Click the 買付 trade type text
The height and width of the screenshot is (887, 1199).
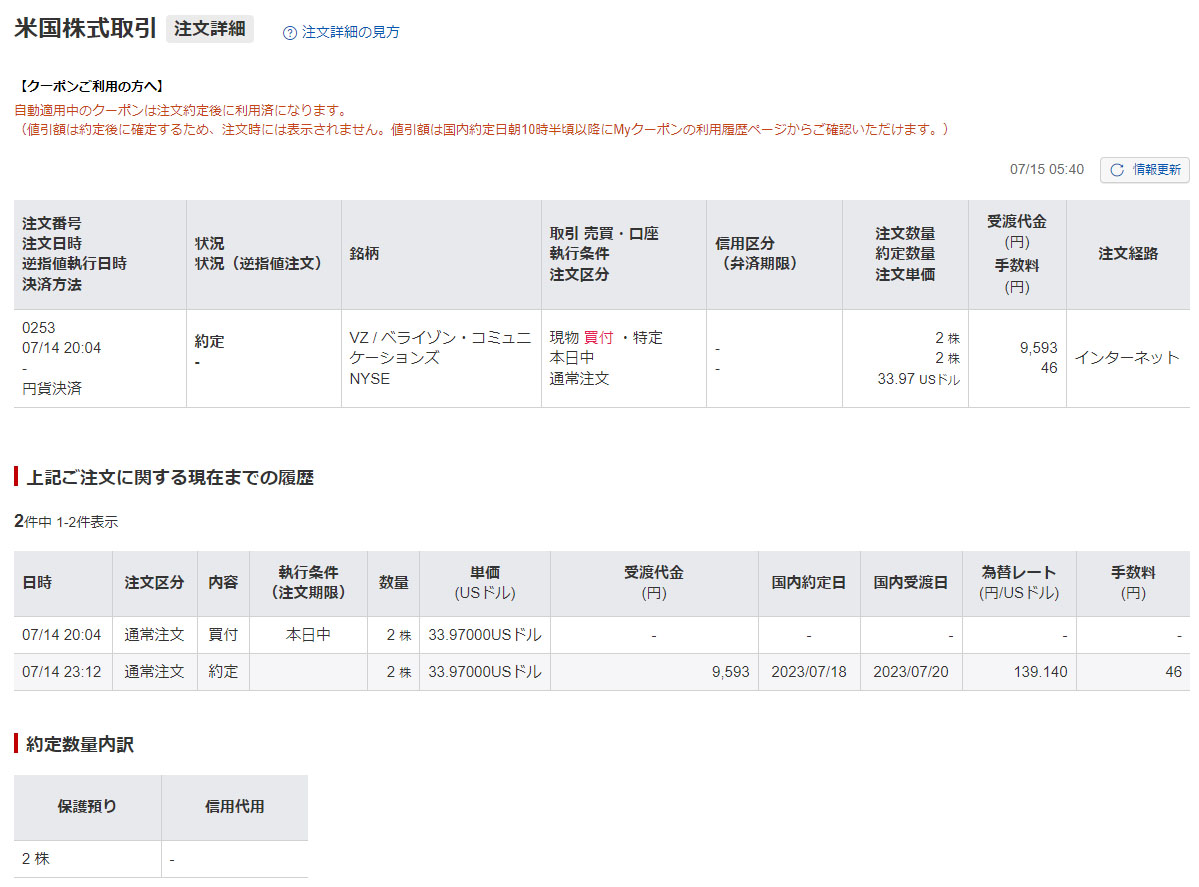pyautogui.click(x=598, y=338)
